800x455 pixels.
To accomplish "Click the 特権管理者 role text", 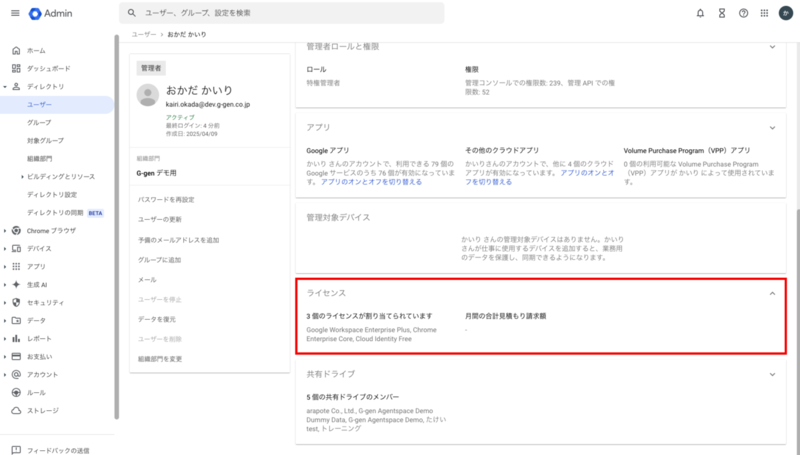I will tap(323, 83).
